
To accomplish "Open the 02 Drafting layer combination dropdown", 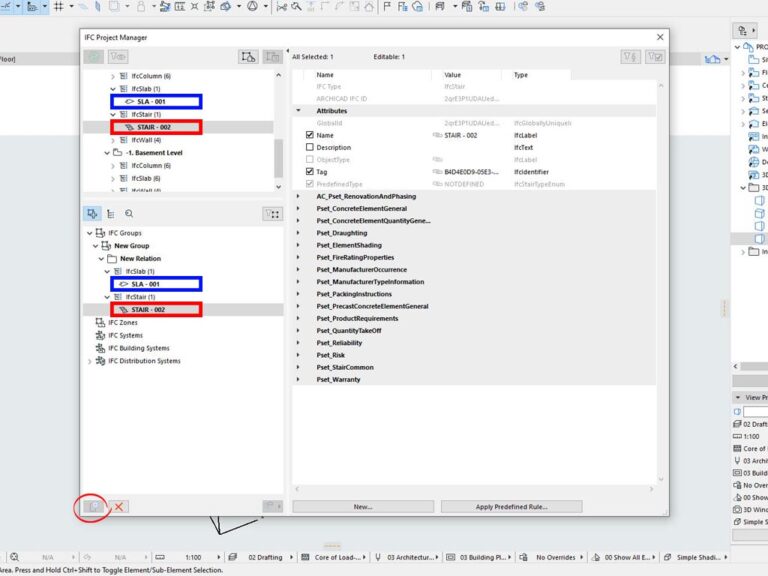I will pos(292,557).
